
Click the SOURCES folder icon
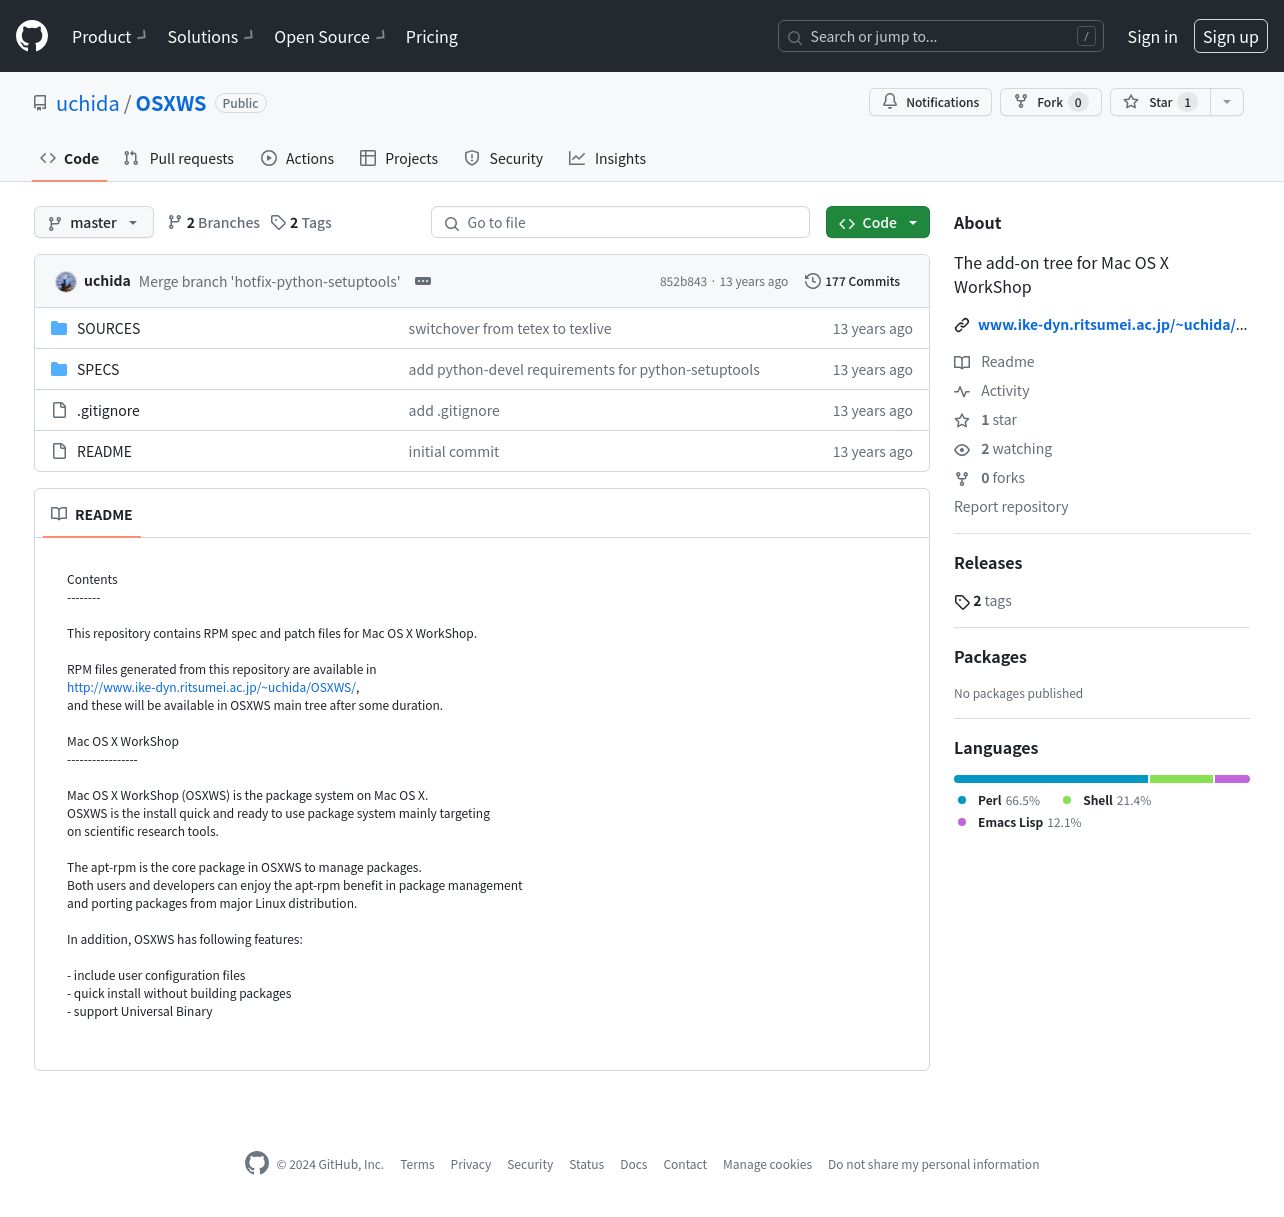coord(59,328)
